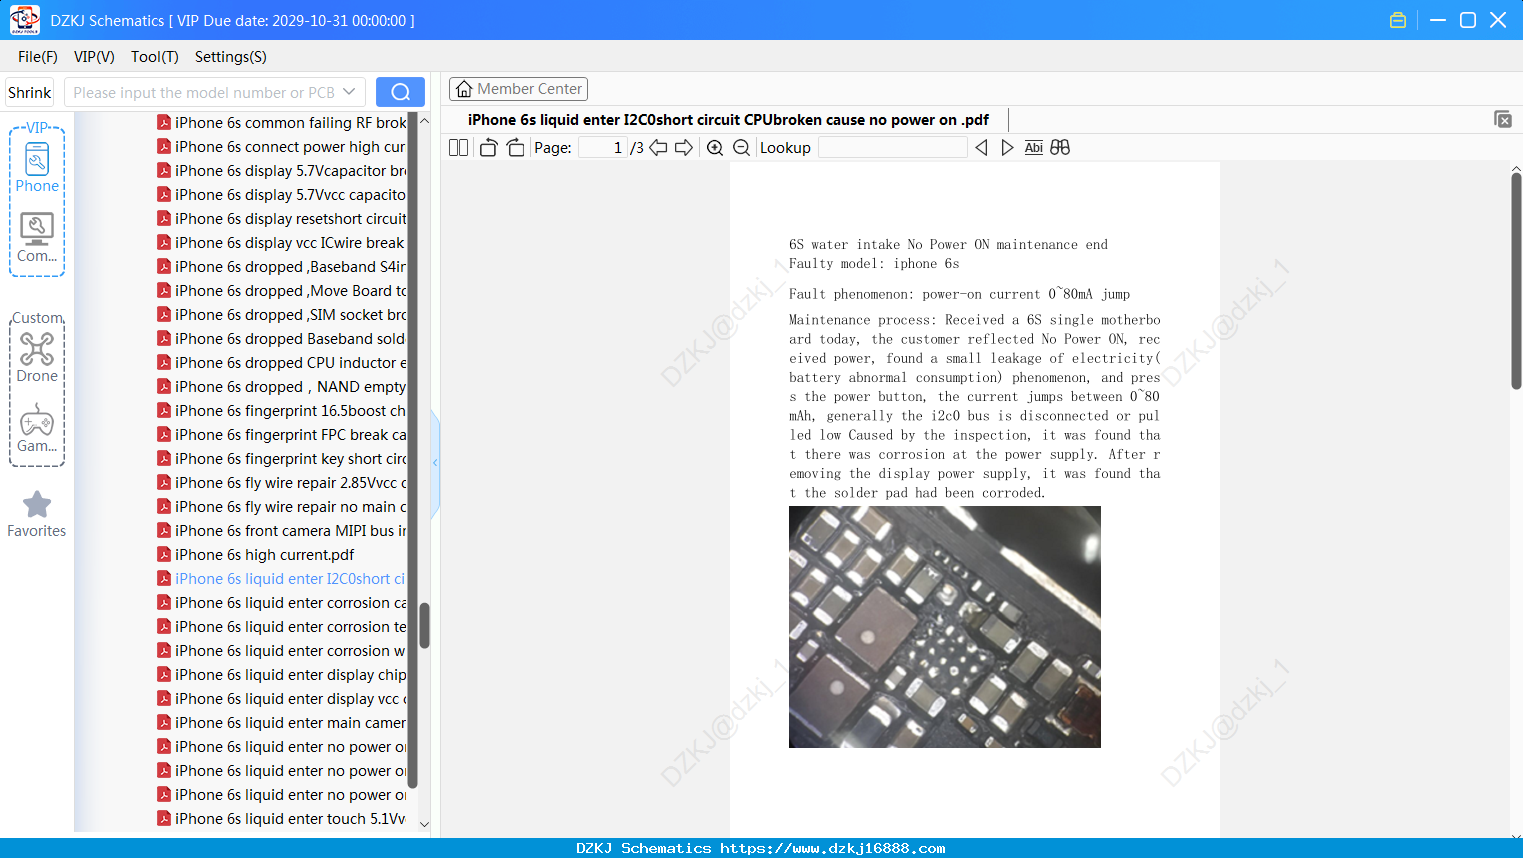Open 'iPhone 6s common failing RF' file
The height and width of the screenshot is (858, 1523).
[290, 122]
